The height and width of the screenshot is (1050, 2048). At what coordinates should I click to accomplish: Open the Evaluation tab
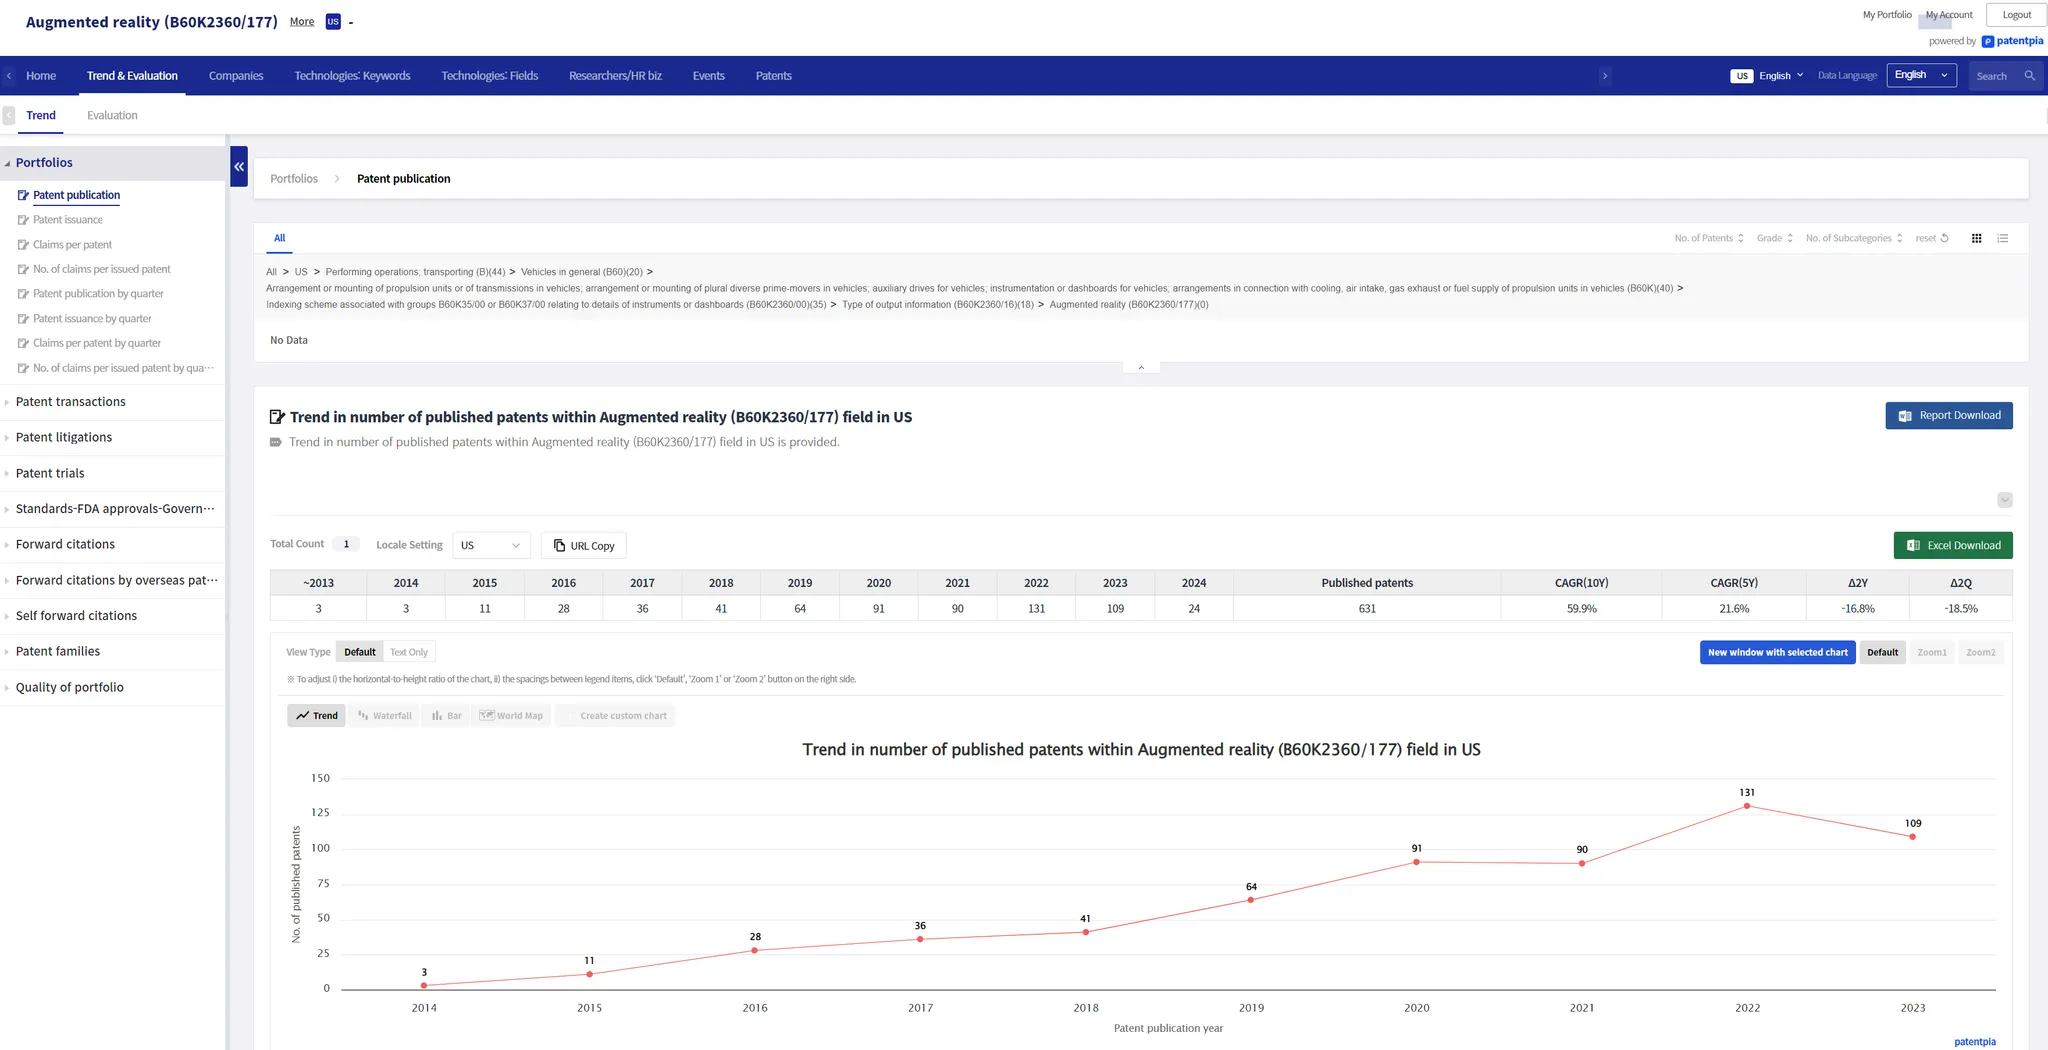click(x=112, y=115)
